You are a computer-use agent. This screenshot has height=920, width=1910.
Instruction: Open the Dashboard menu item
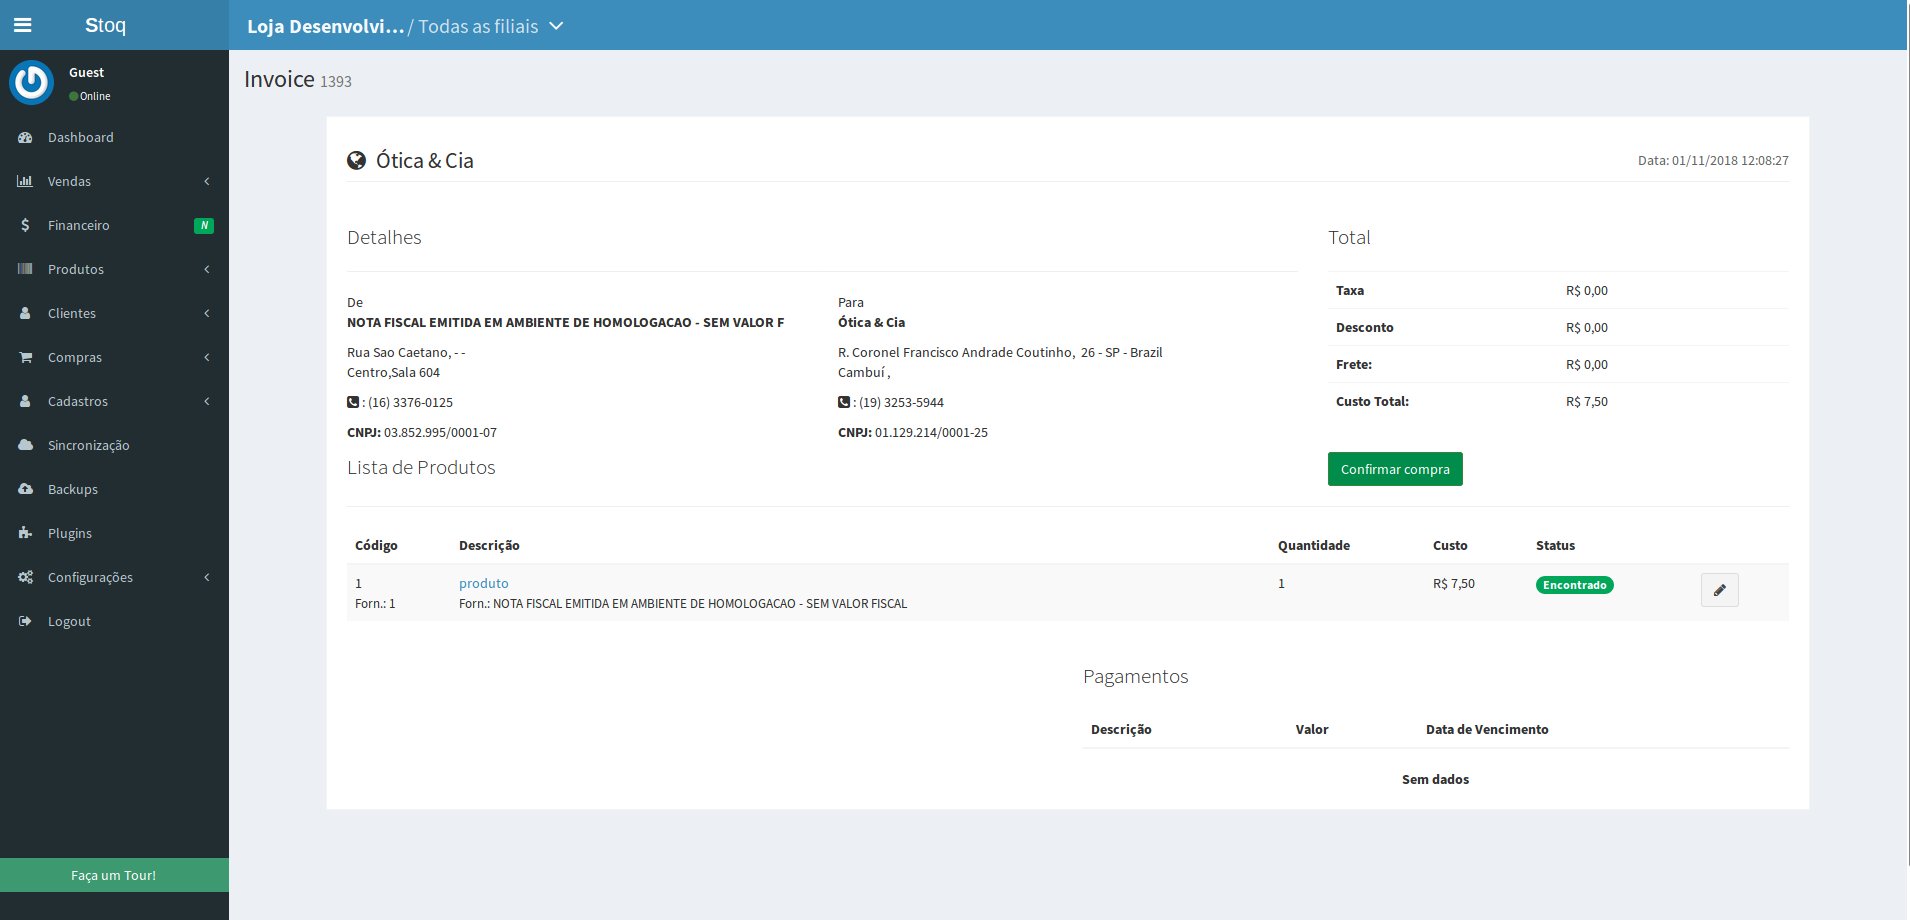[x=114, y=137]
